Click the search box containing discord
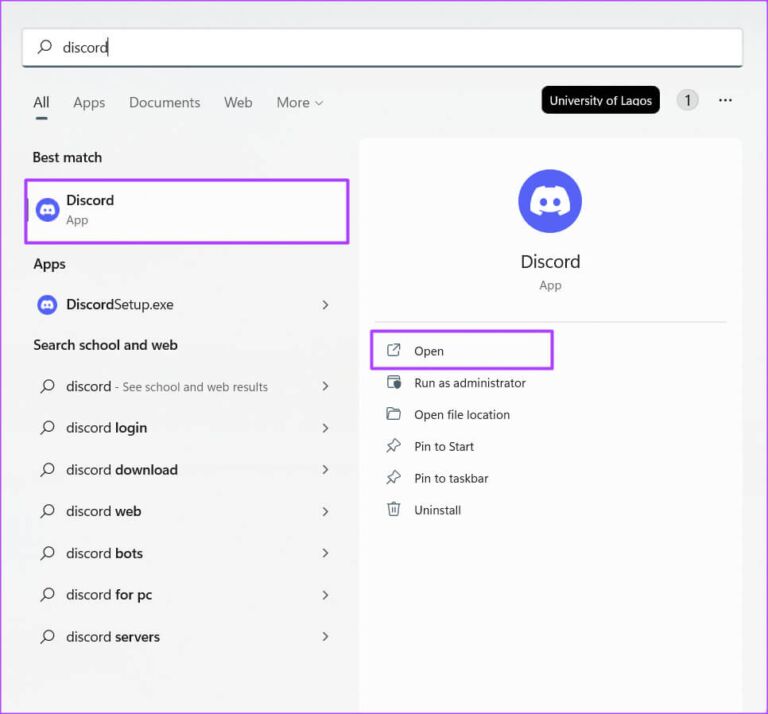 pos(382,47)
